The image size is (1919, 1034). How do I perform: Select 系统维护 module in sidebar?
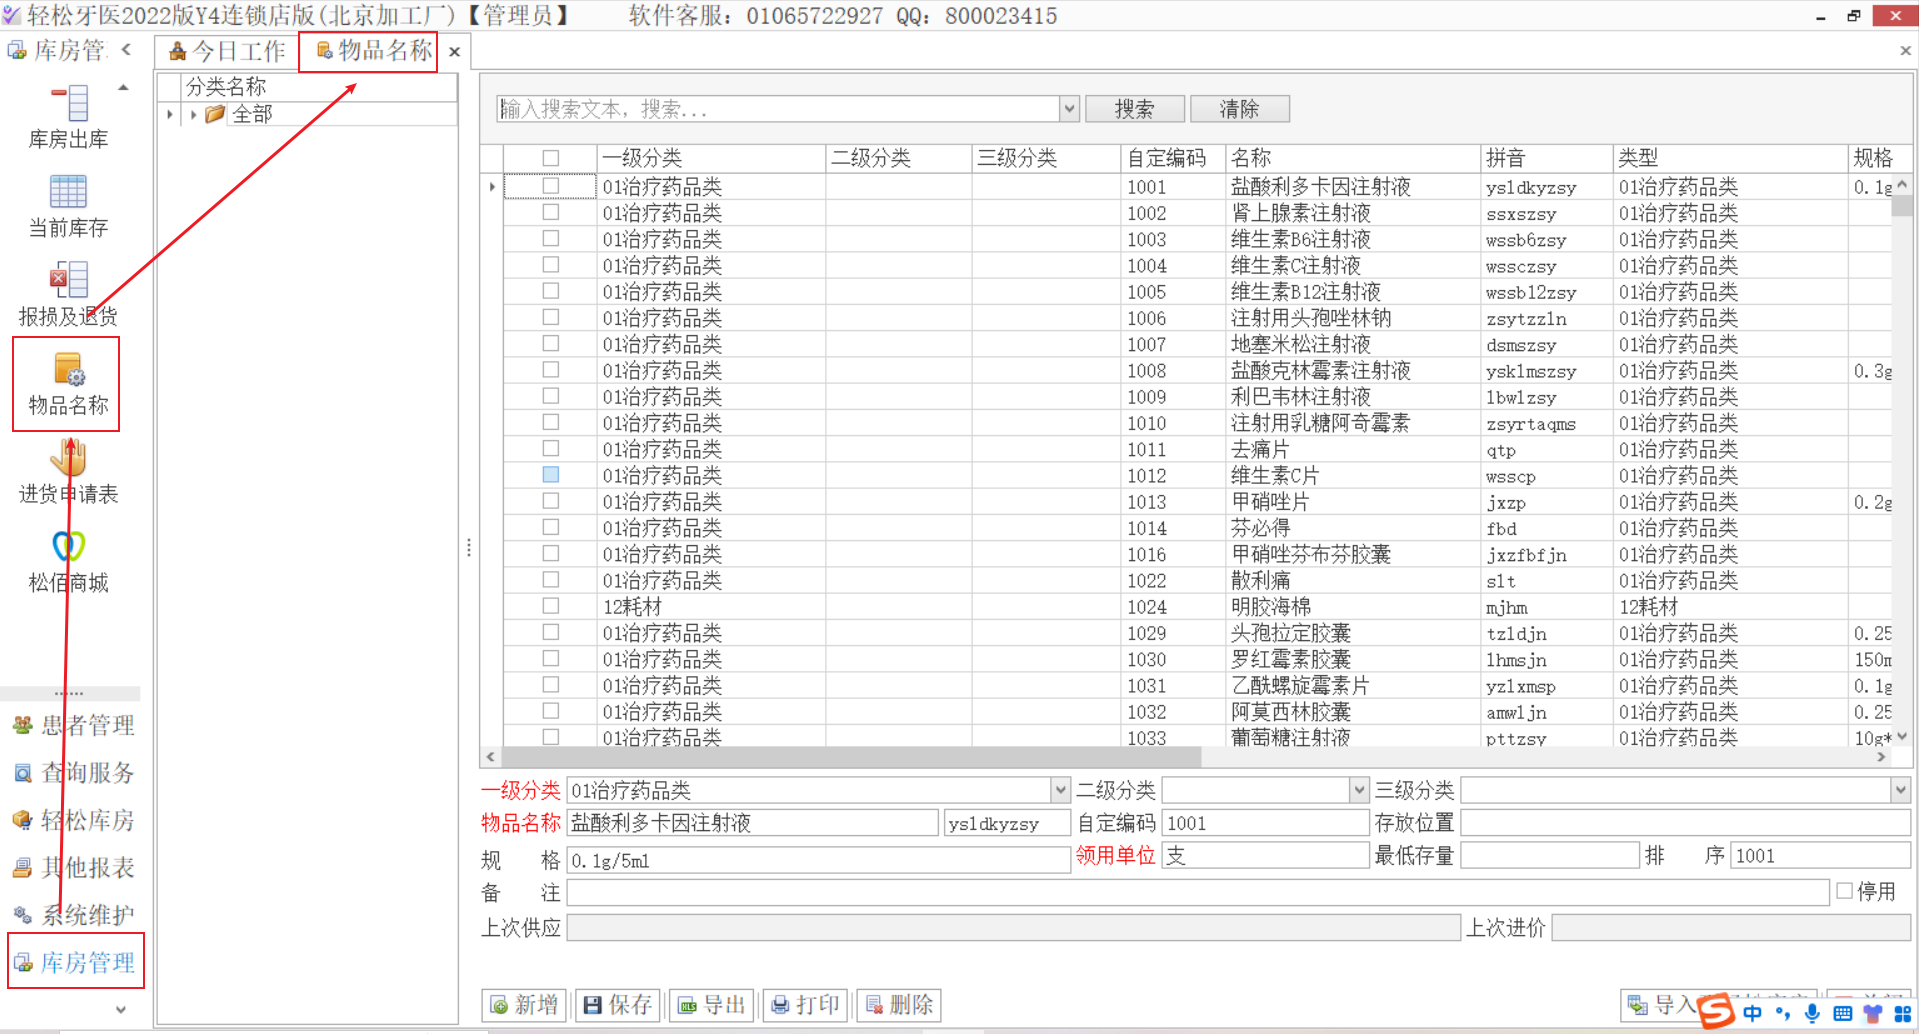(x=73, y=915)
